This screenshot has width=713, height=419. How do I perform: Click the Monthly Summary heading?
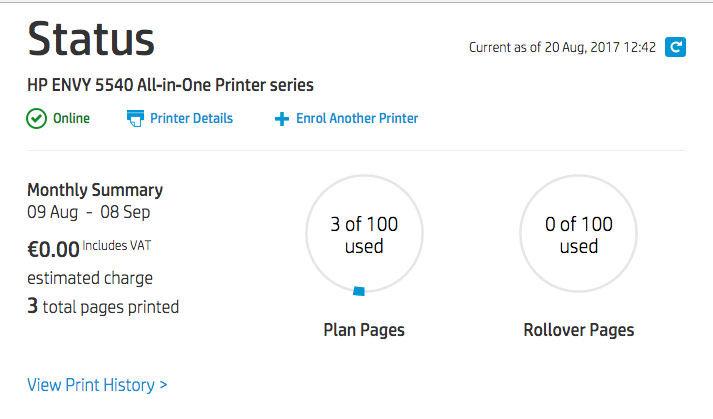pos(95,190)
